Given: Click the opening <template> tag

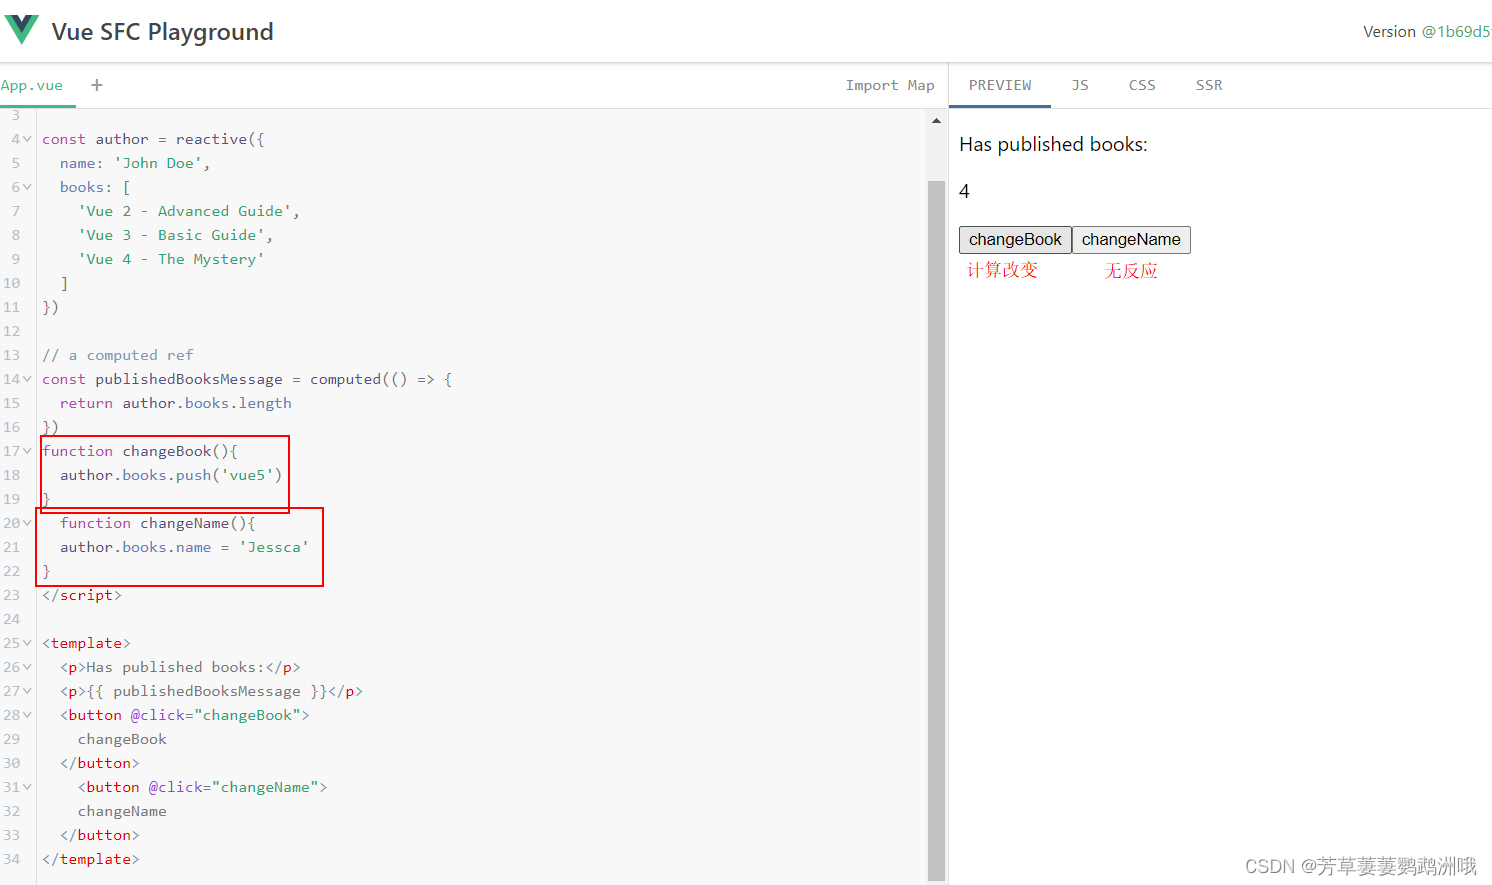Looking at the screenshot, I should click(86, 643).
